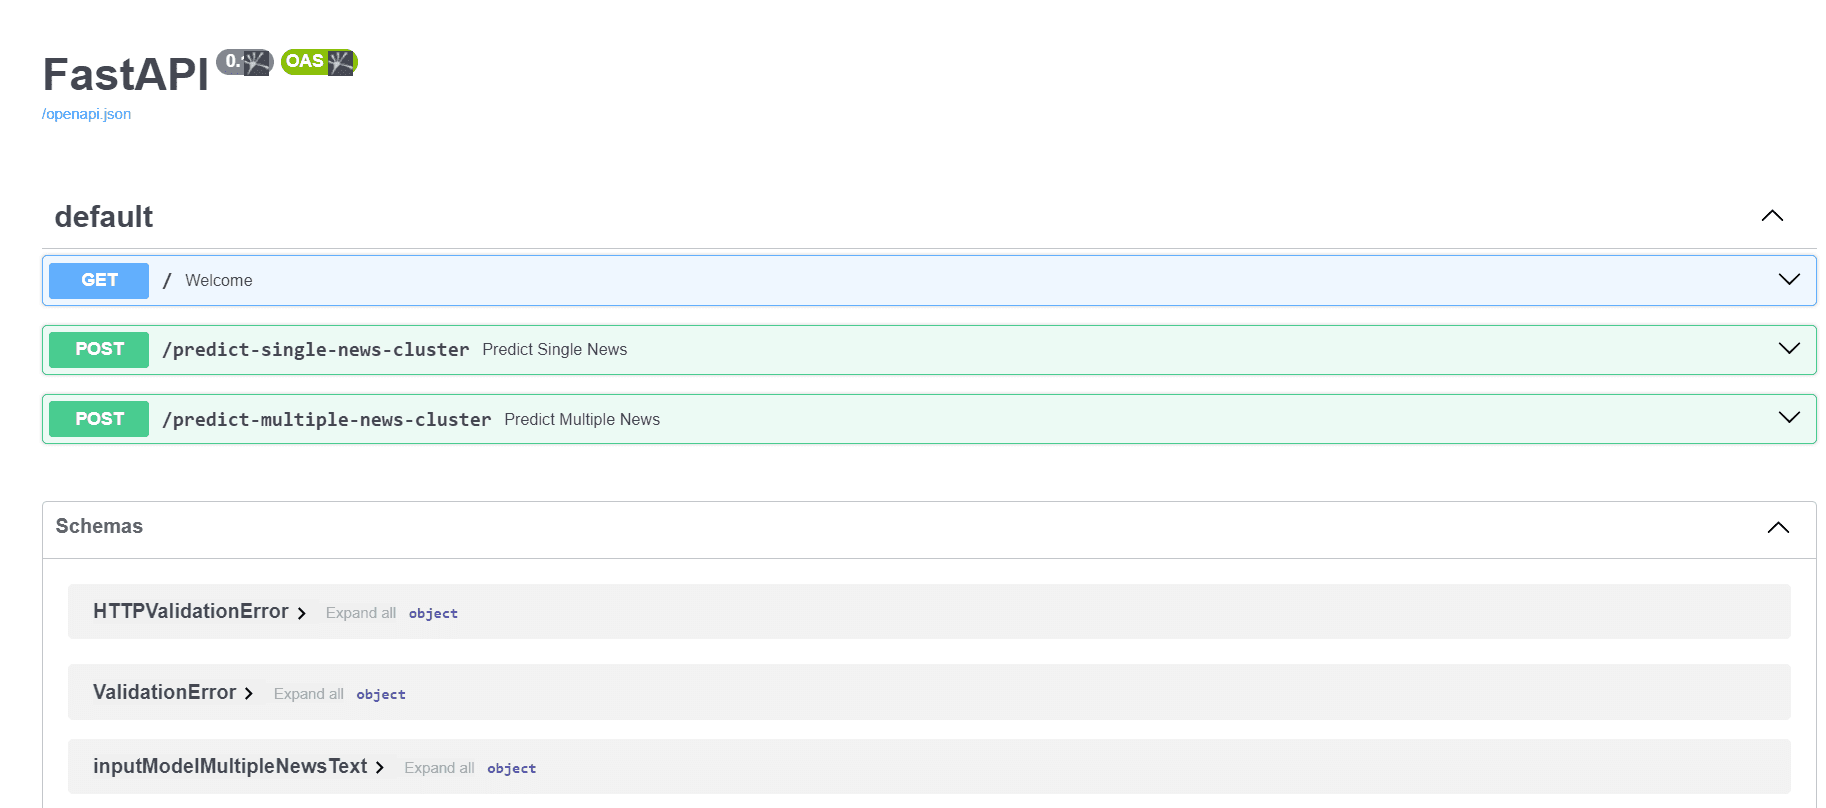
Task: Click the Welcome endpoint summary
Action: 219,281
